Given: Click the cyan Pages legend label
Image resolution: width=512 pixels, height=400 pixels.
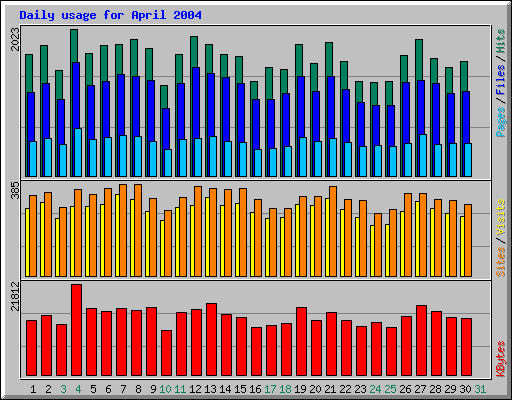Looking at the screenshot, I should (x=500, y=122).
